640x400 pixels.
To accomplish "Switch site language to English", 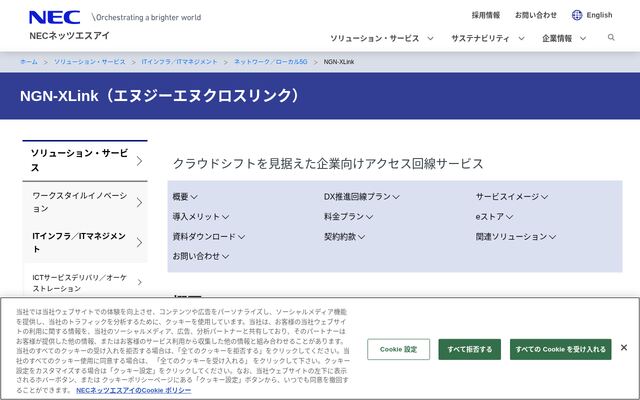I will (x=599, y=15).
